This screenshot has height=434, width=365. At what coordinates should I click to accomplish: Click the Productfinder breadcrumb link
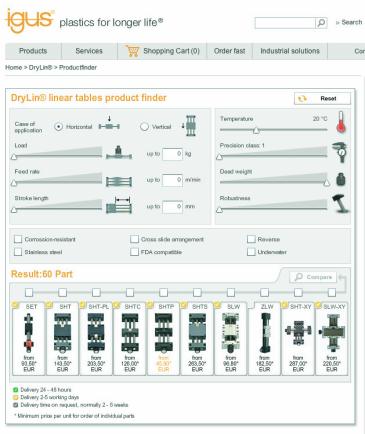[x=78, y=67]
